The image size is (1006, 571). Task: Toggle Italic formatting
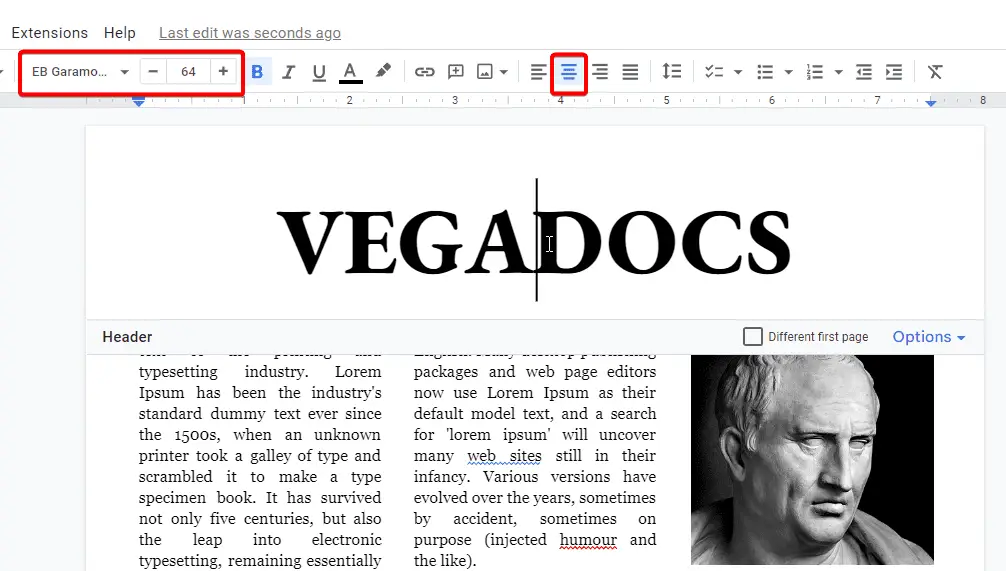tap(288, 72)
